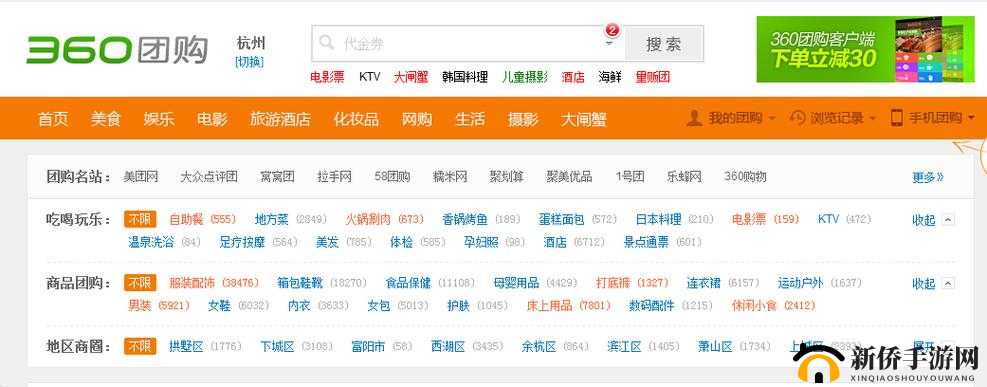Select 不限 filter in 地区商圈 row
Screen dimensions: 987x387
click(x=140, y=346)
